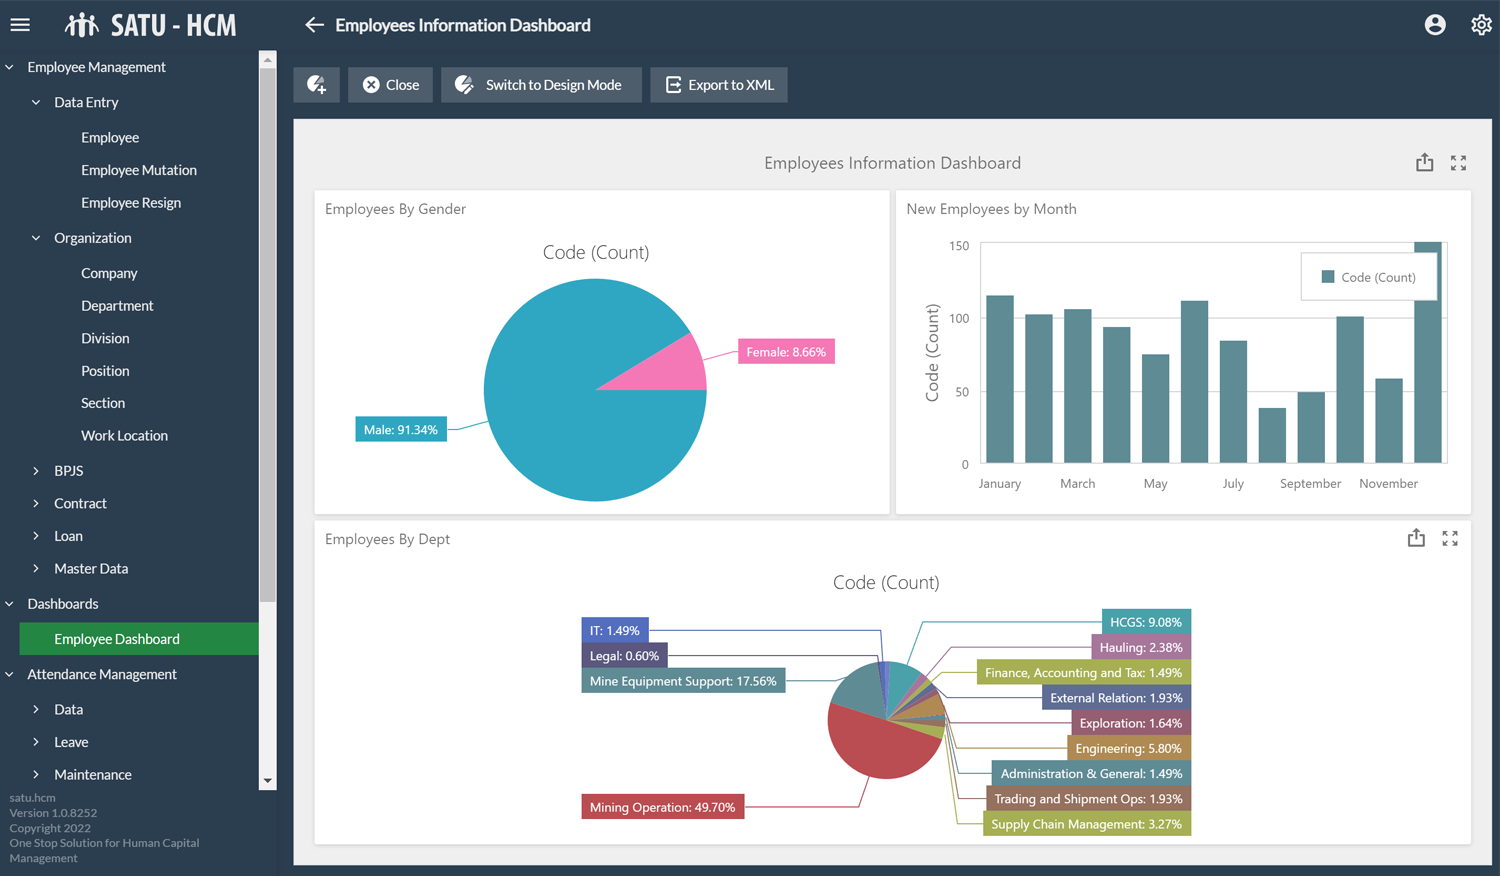Screen dimensions: 1500x876
Task: Maximize the dashboard with the top fullscreen icon
Action: point(1458,163)
